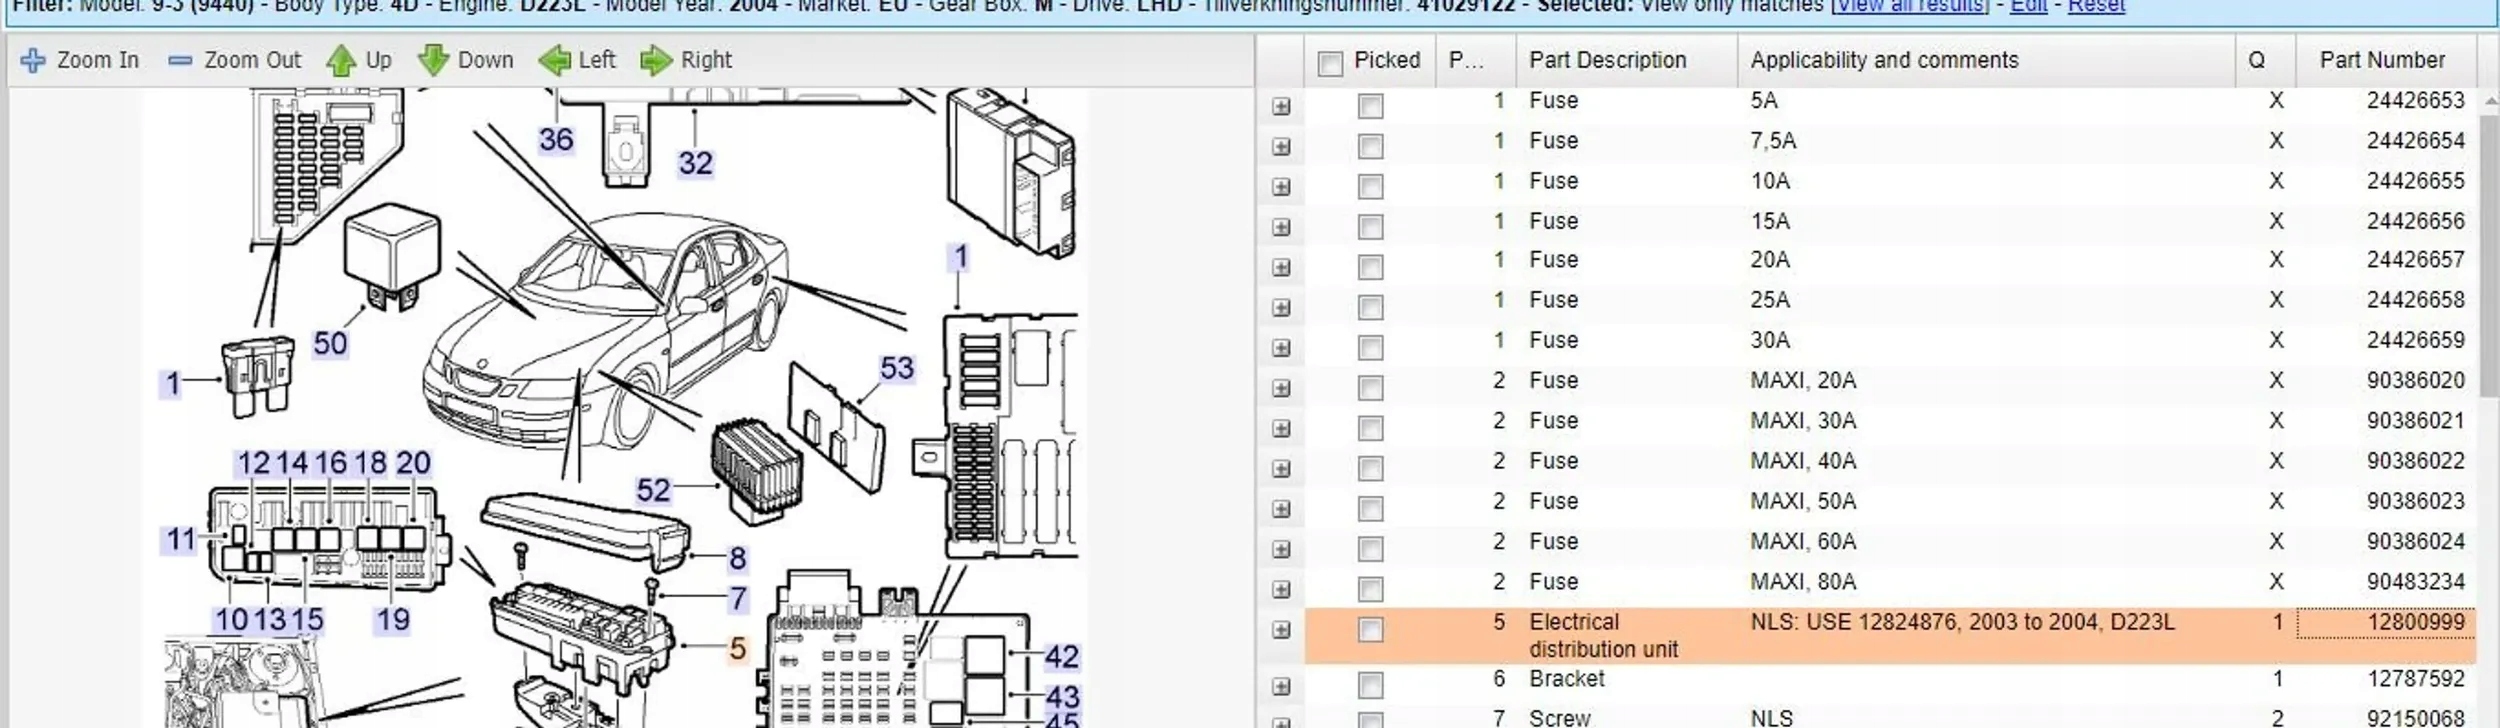The width and height of the screenshot is (2500, 728).
Task: Expand the MAXI, 60A Fuse row
Action: pos(1281,549)
